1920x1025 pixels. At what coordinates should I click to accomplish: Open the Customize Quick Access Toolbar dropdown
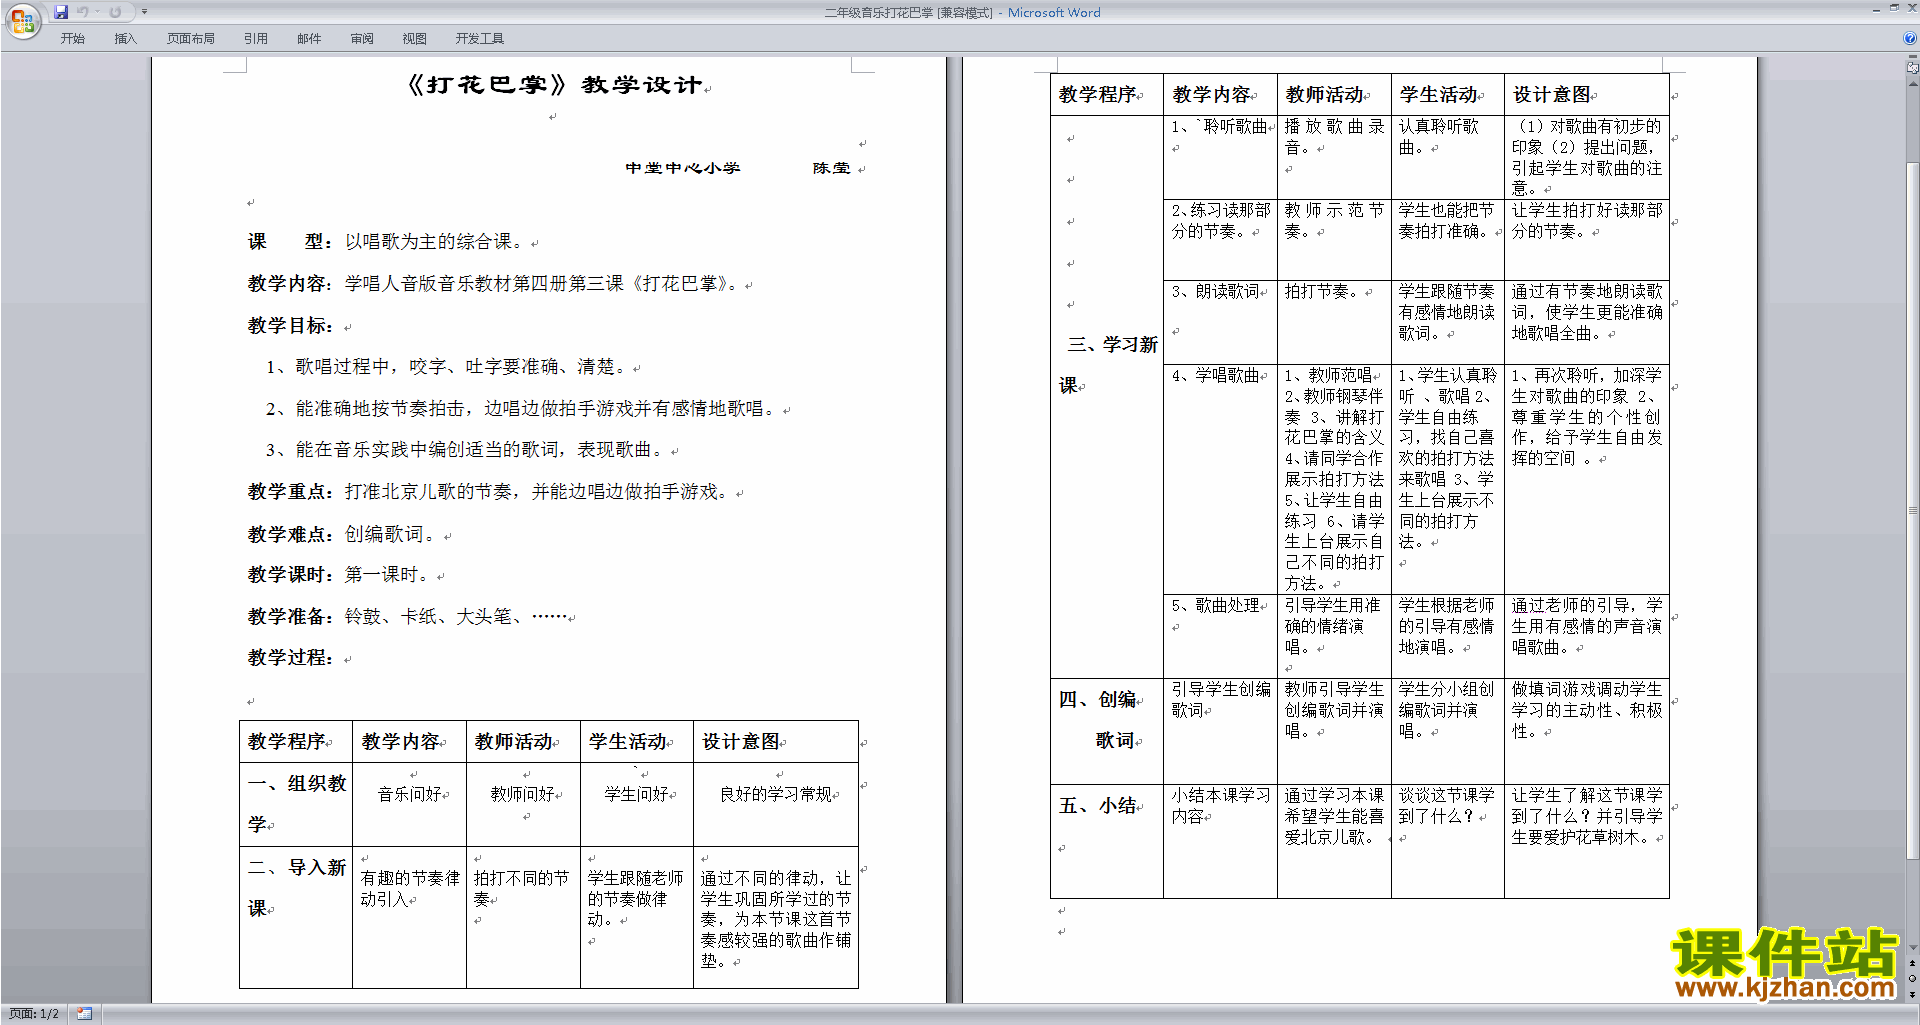(144, 12)
